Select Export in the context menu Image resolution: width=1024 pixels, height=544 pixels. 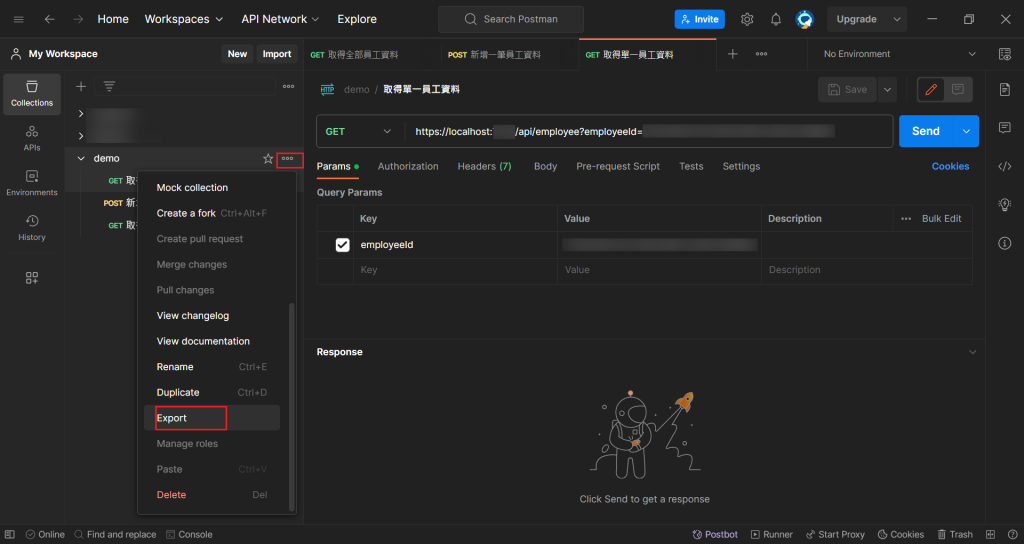click(212, 418)
